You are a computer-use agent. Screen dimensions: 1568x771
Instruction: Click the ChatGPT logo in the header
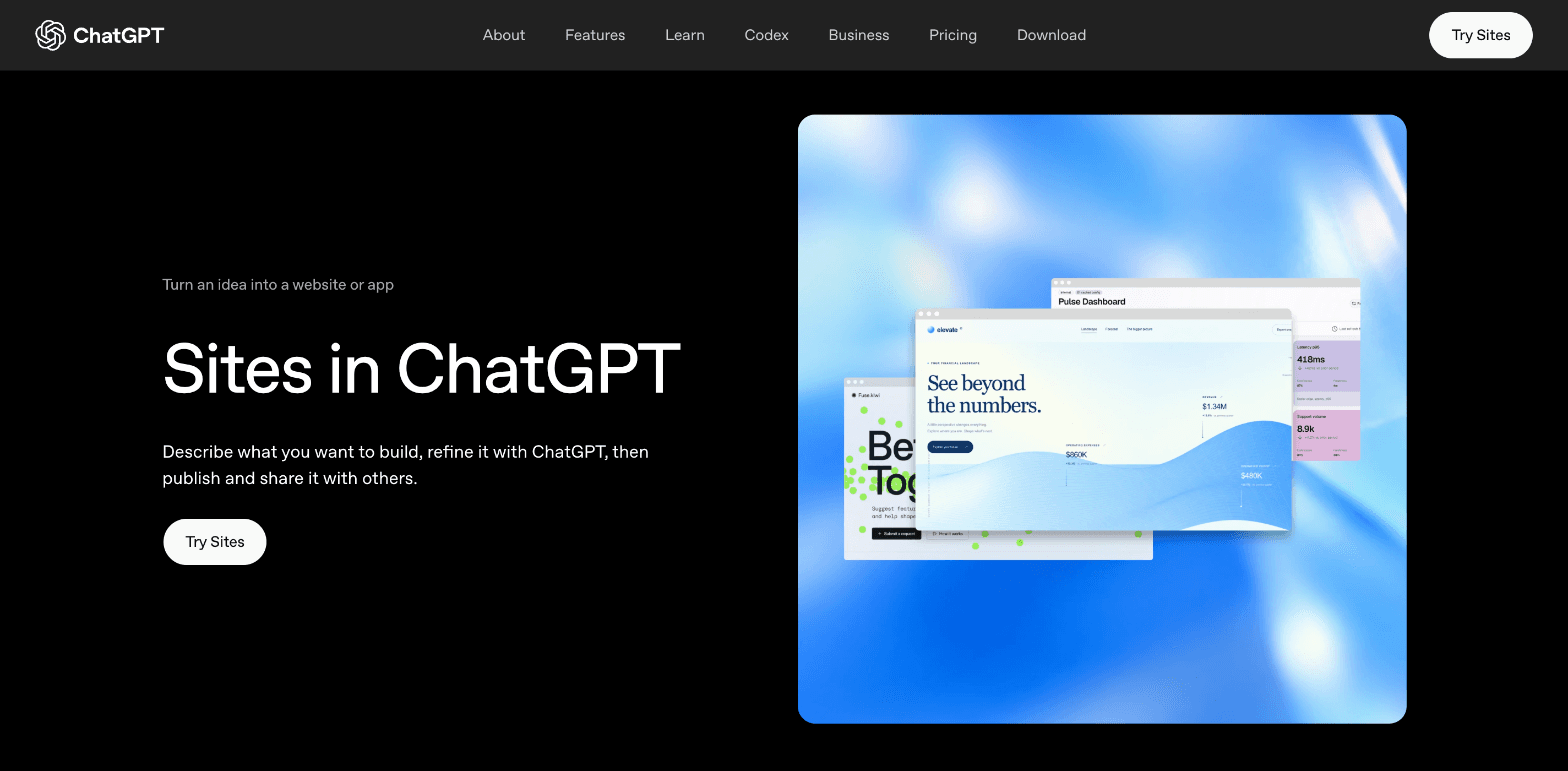99,35
